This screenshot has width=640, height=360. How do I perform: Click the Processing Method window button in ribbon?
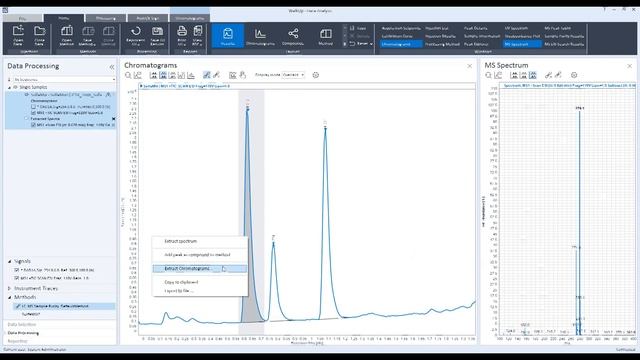click(442, 44)
